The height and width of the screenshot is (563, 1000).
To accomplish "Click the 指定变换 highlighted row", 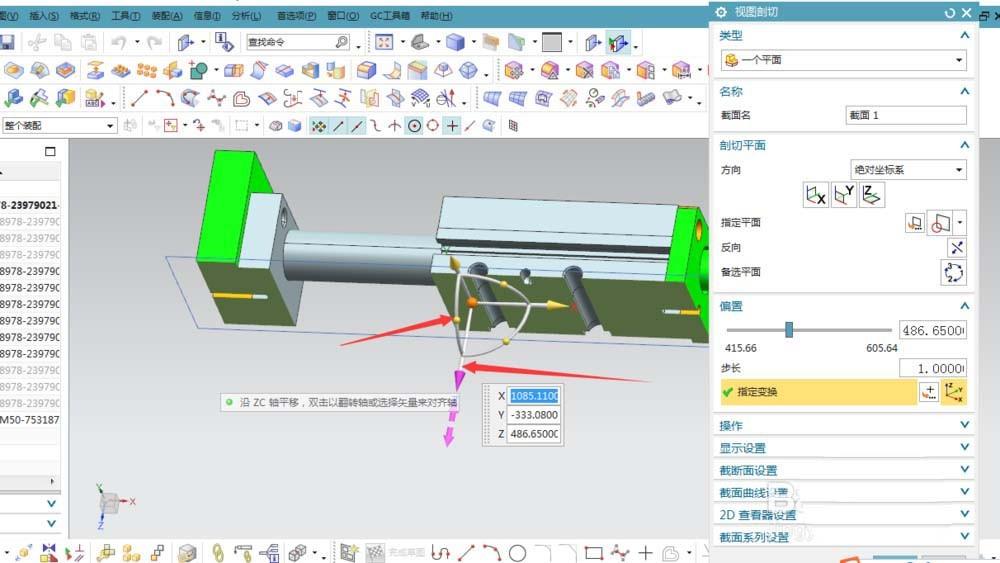I will [818, 392].
